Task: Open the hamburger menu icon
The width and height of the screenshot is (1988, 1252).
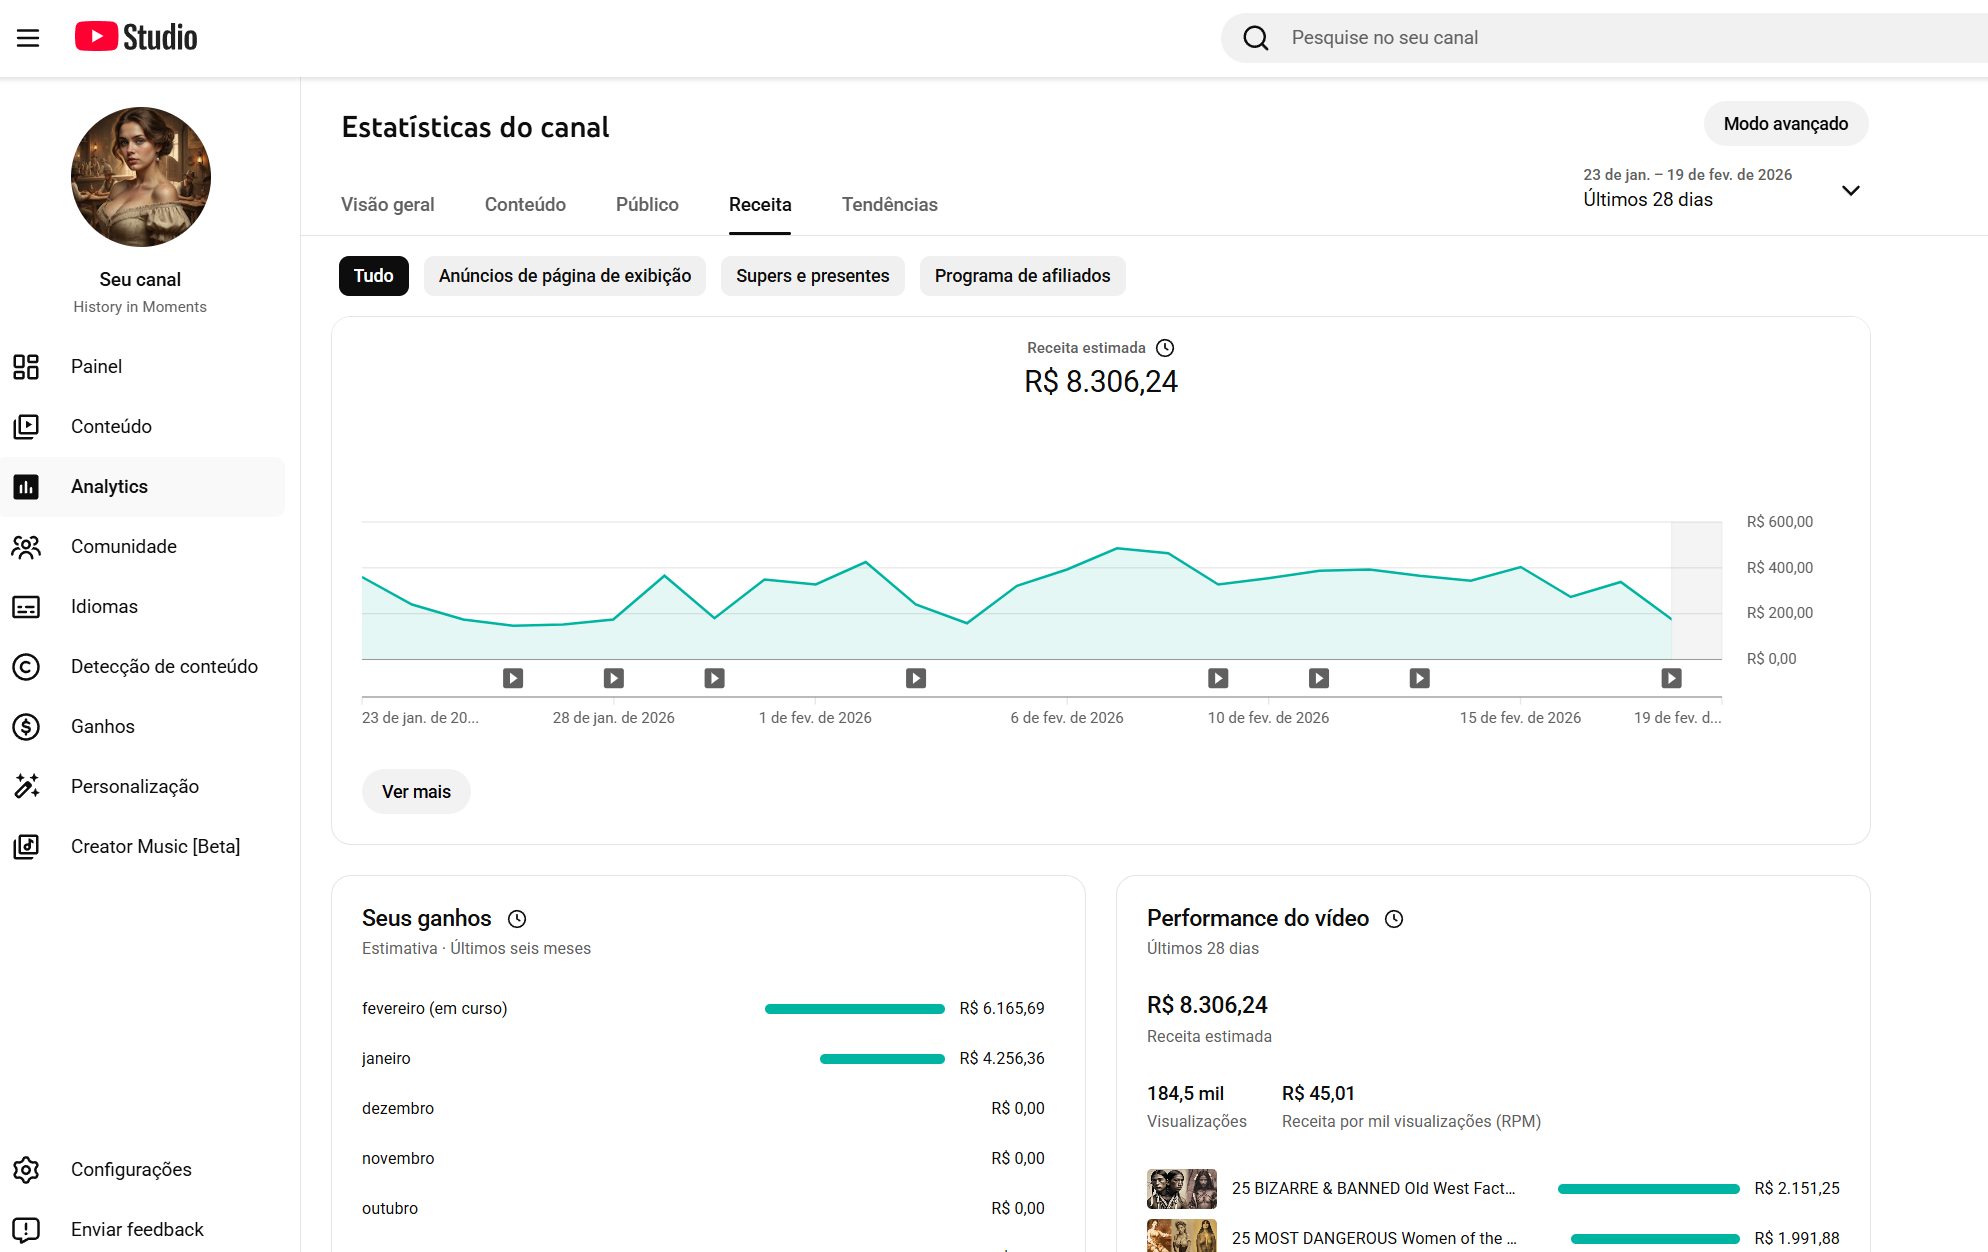Action: [x=28, y=38]
